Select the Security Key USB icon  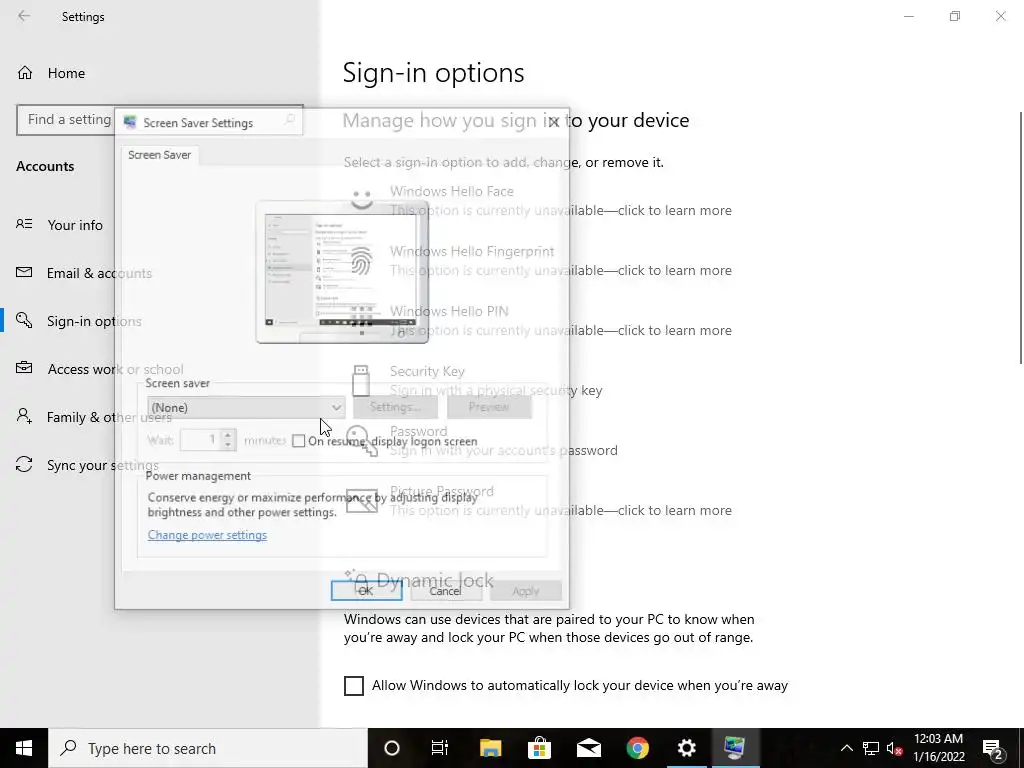coord(361,381)
